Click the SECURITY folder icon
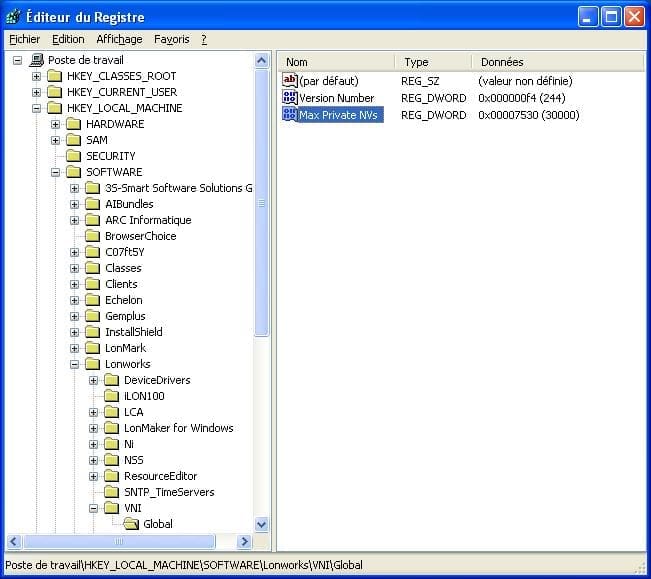The image size is (651, 579). click(73, 156)
